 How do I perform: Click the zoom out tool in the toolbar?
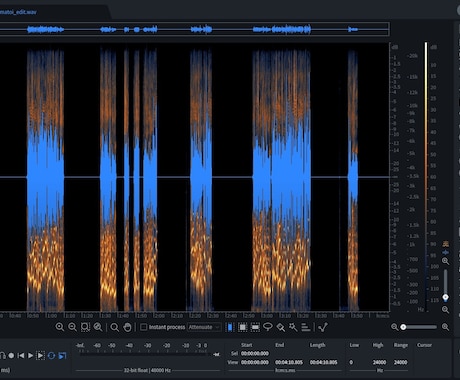72,327
